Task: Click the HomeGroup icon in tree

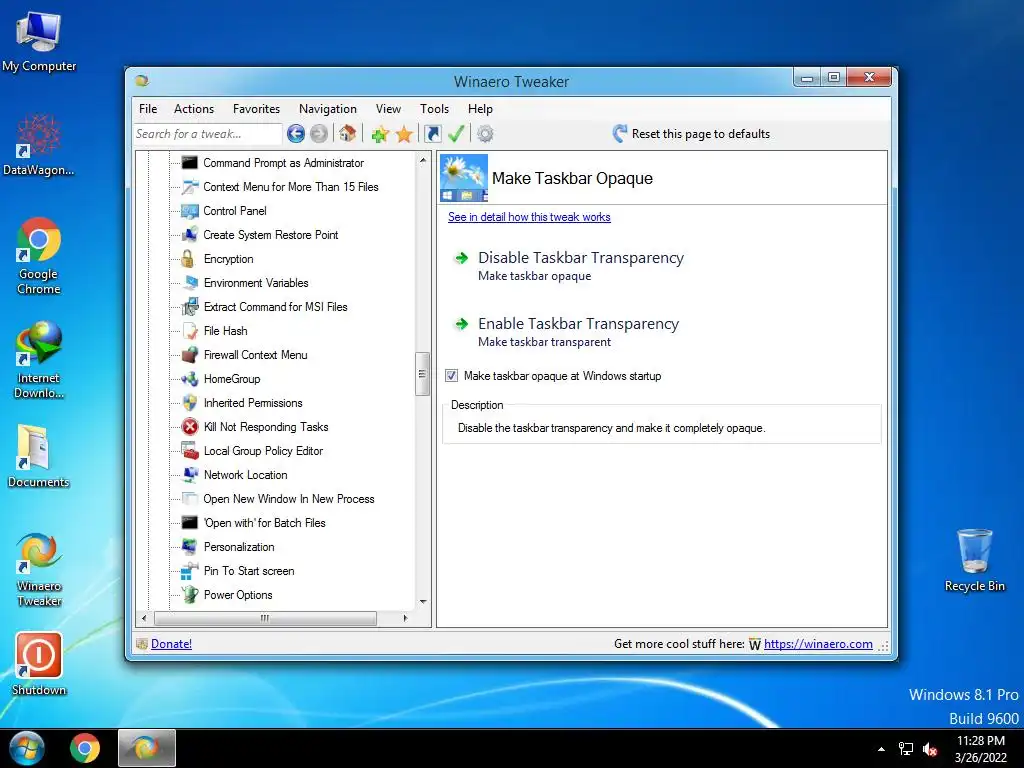Action: pos(190,379)
